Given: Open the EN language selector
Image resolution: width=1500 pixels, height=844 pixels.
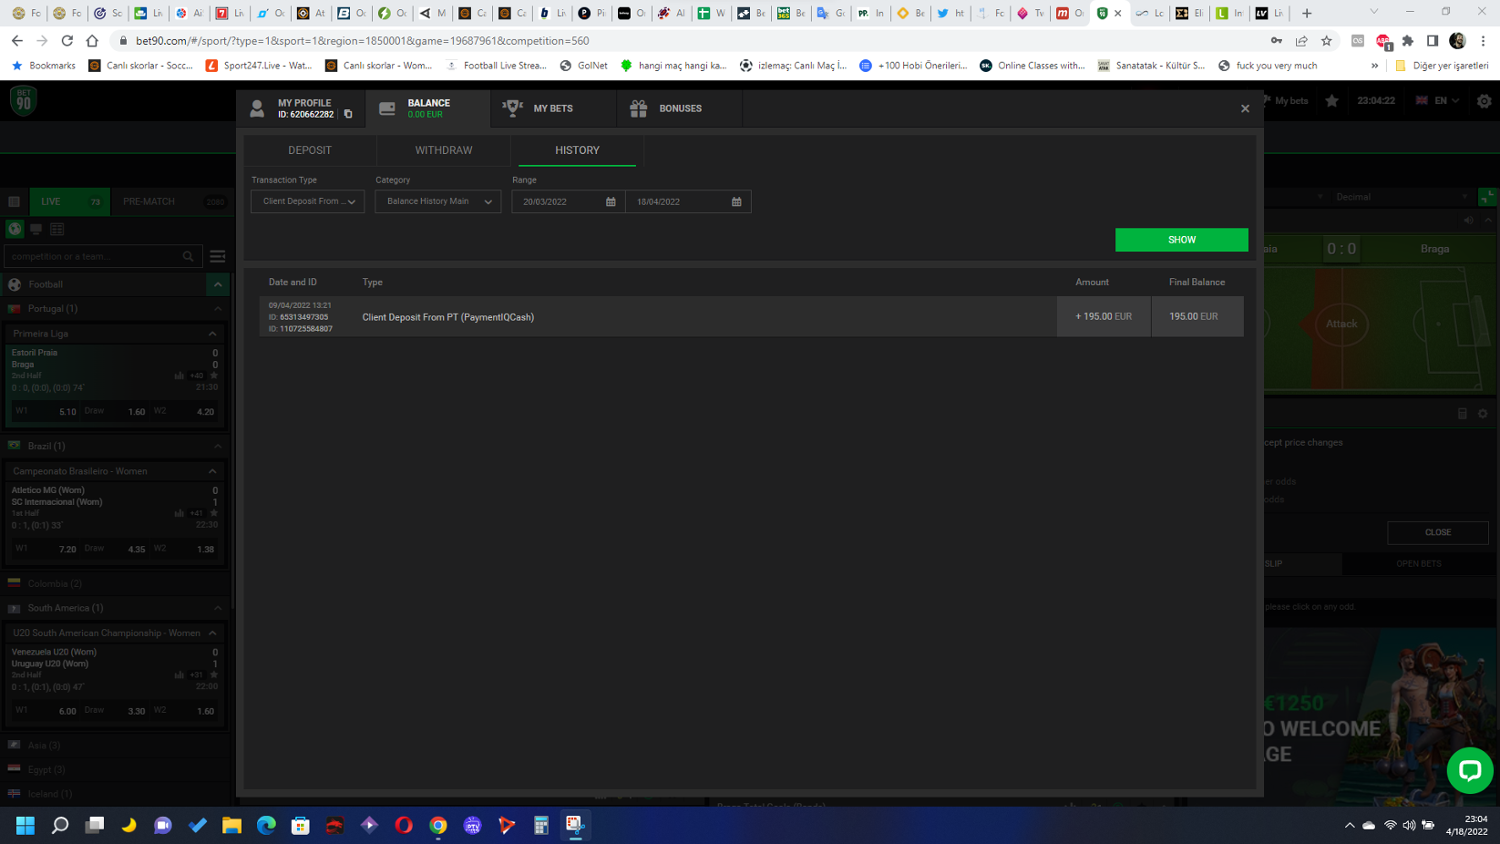Looking at the screenshot, I should coord(1438,101).
